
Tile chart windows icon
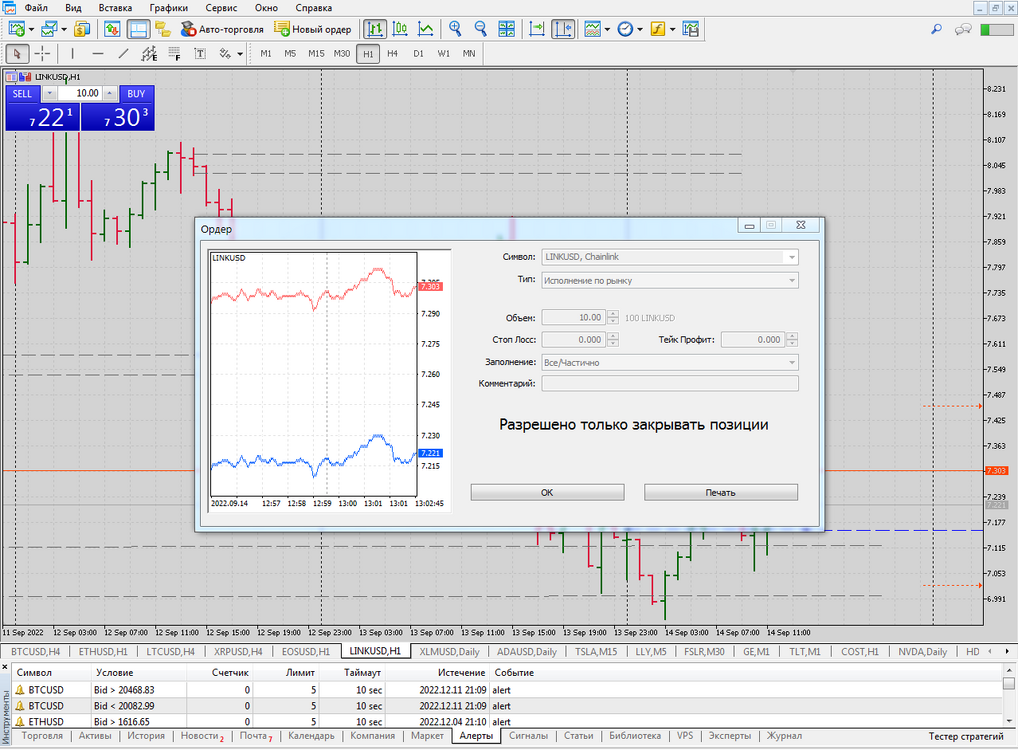(x=506, y=29)
